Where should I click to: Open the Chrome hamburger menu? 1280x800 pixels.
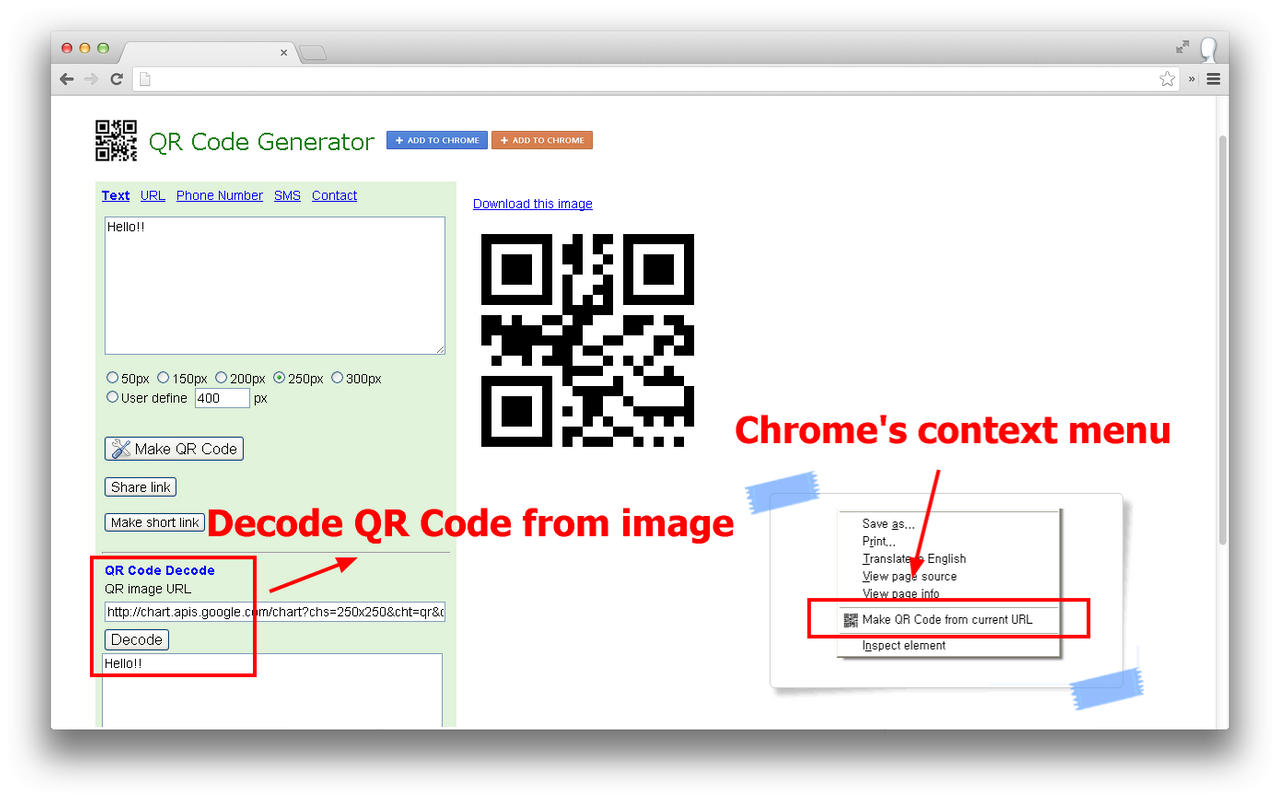coord(1213,78)
